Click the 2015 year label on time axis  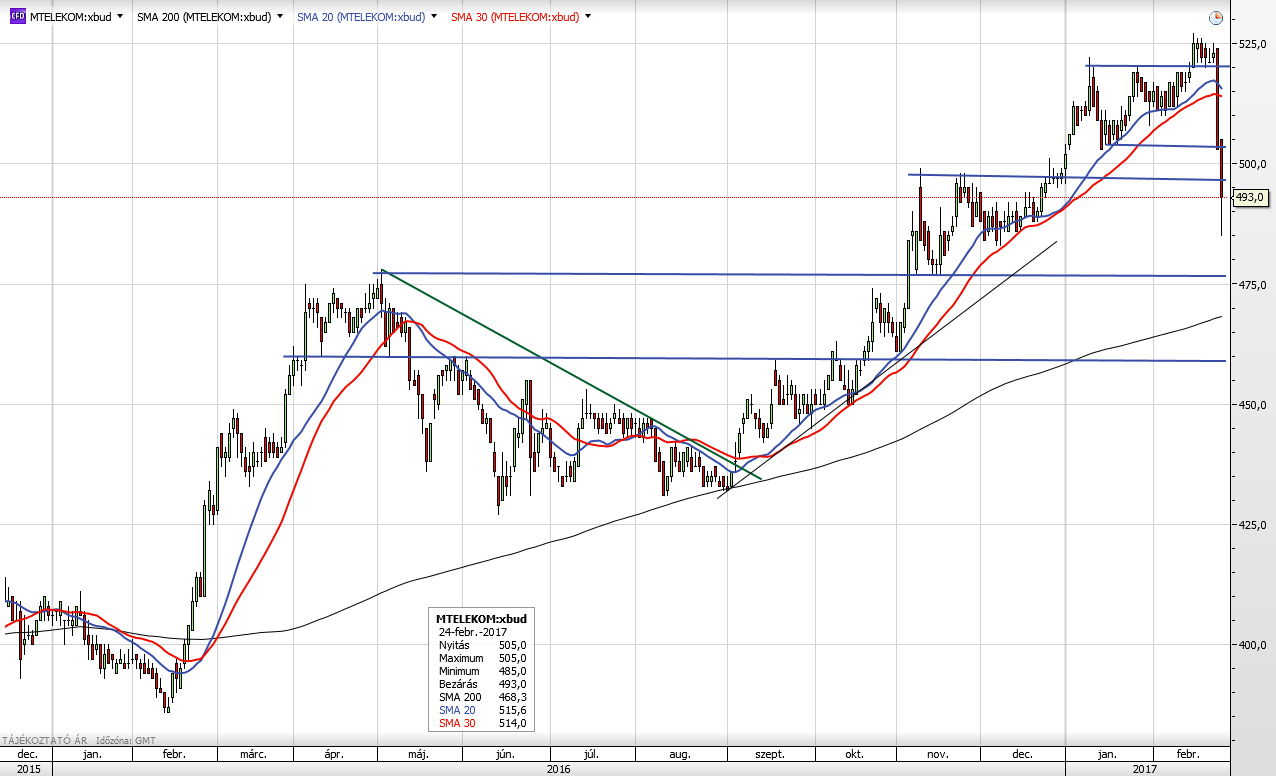pos(28,769)
